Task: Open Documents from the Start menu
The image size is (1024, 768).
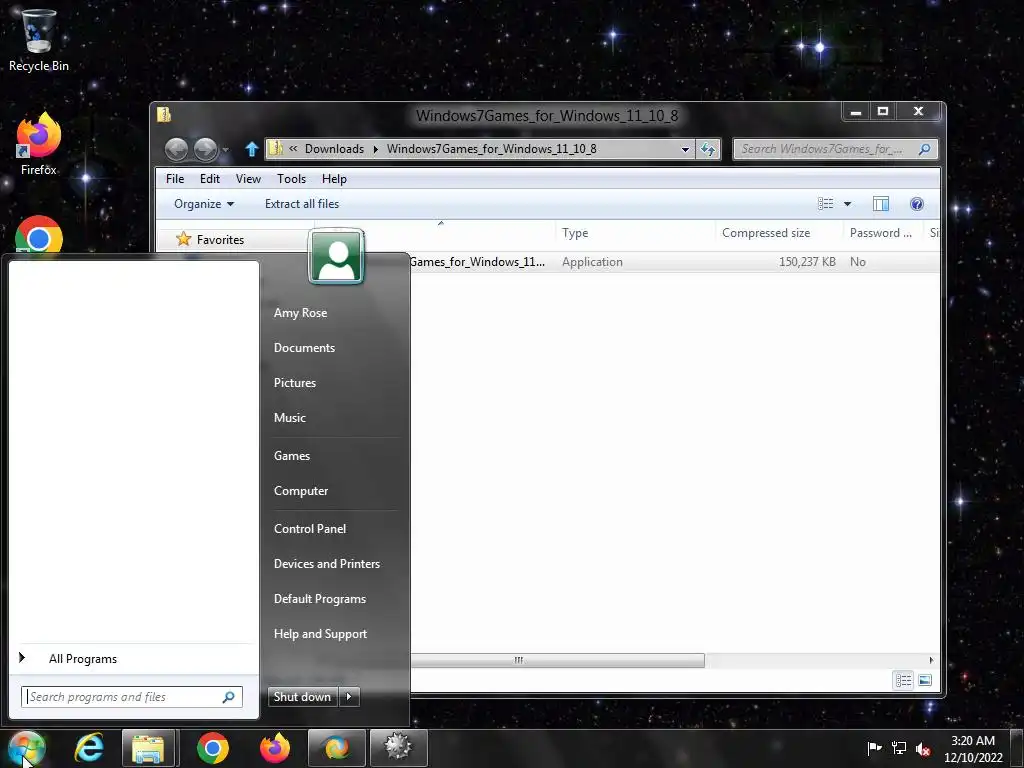Action: tap(304, 348)
